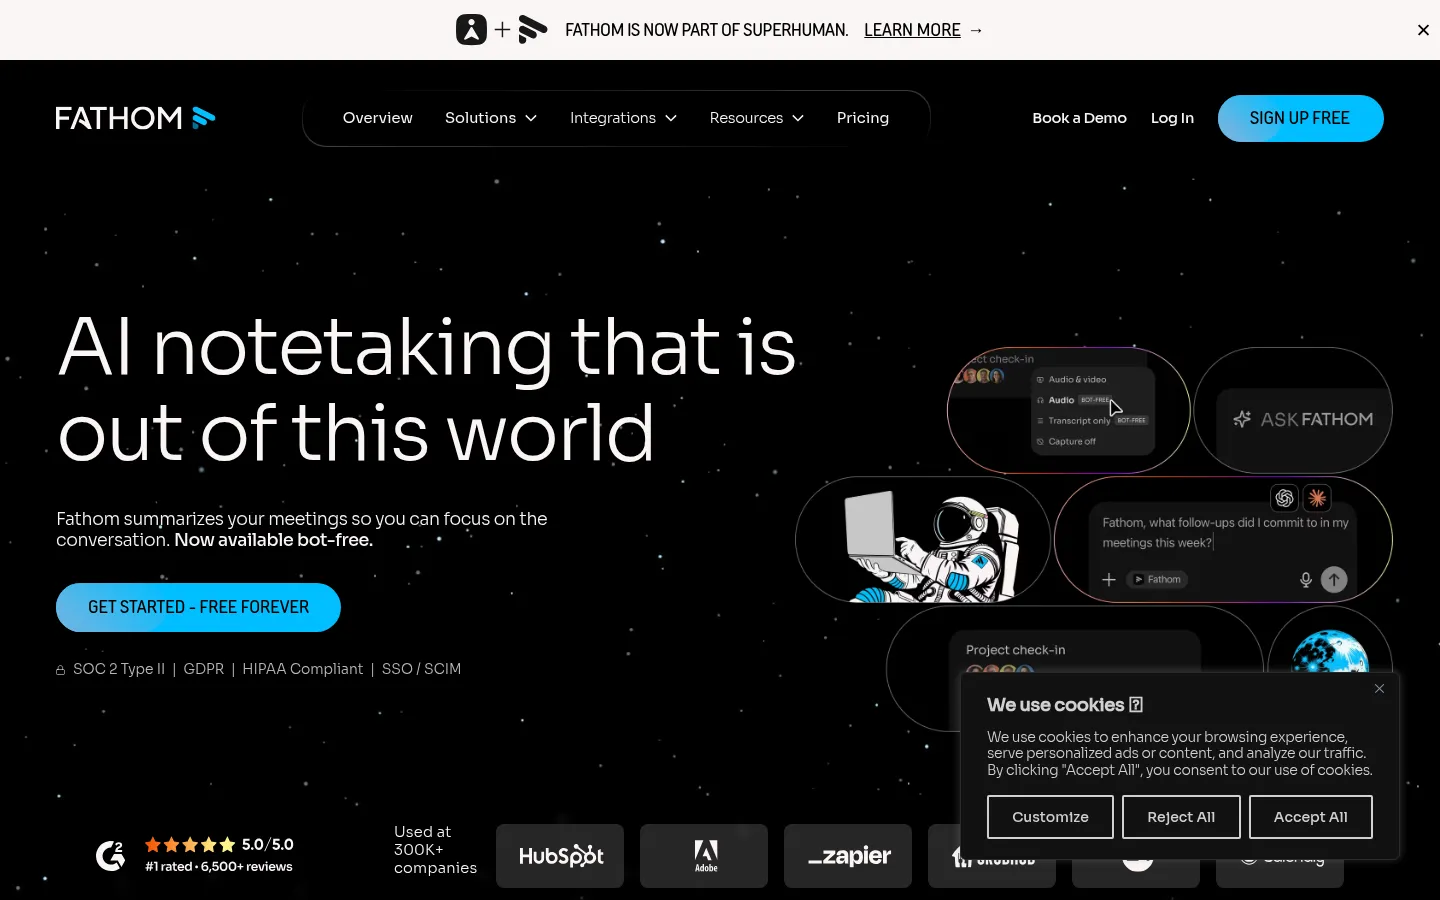
Task: Click Used at 300K+ companies text
Action: [x=435, y=850]
